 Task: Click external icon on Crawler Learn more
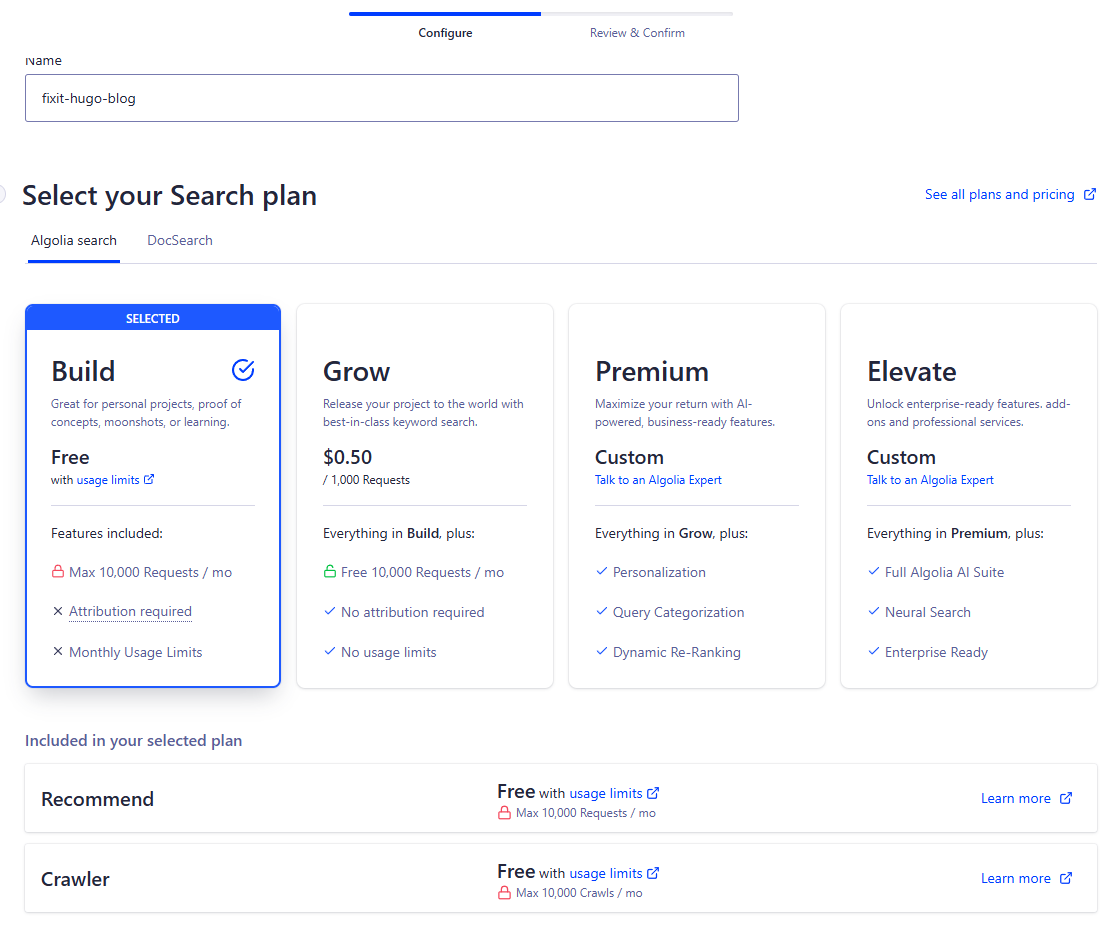point(1066,878)
